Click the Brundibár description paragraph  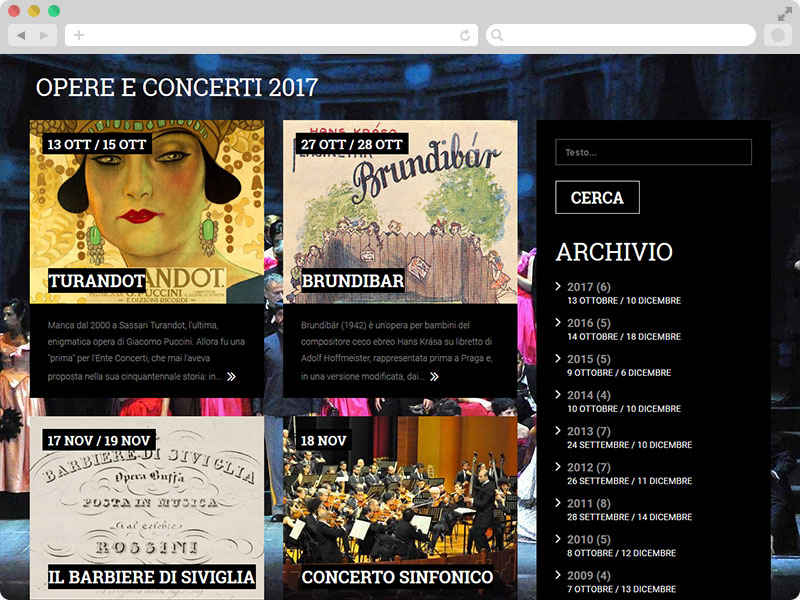point(396,351)
